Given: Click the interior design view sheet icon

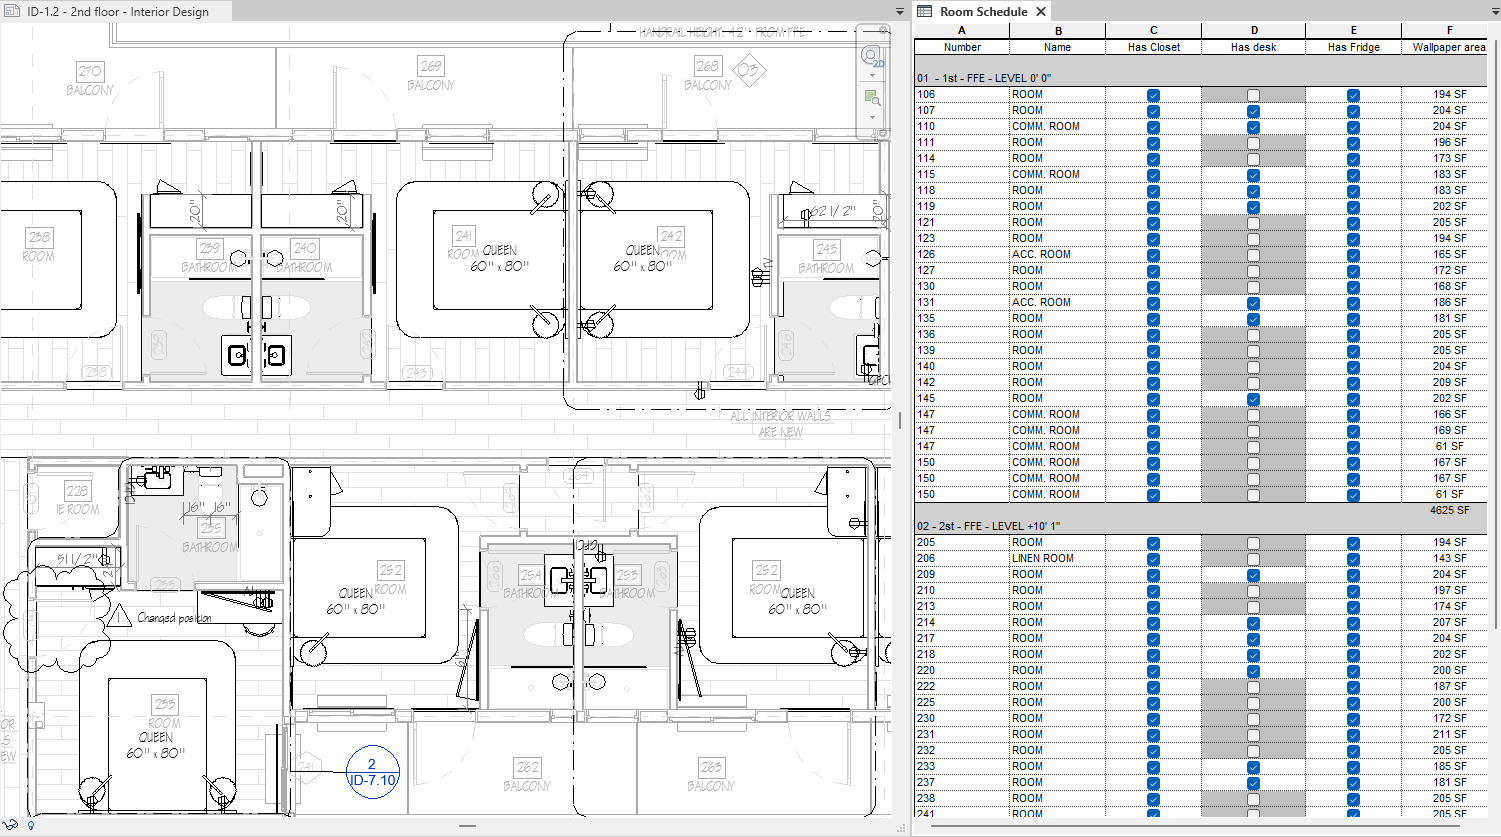Looking at the screenshot, I should click(12, 11).
